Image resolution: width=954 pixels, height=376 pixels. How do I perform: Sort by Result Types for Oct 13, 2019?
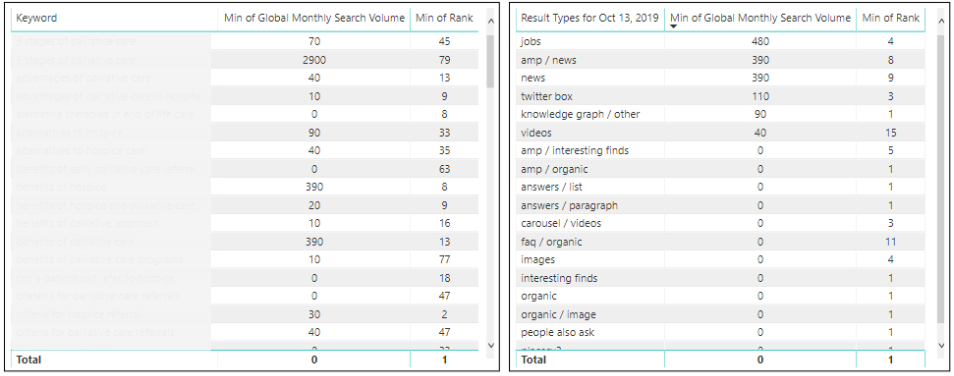590,18
